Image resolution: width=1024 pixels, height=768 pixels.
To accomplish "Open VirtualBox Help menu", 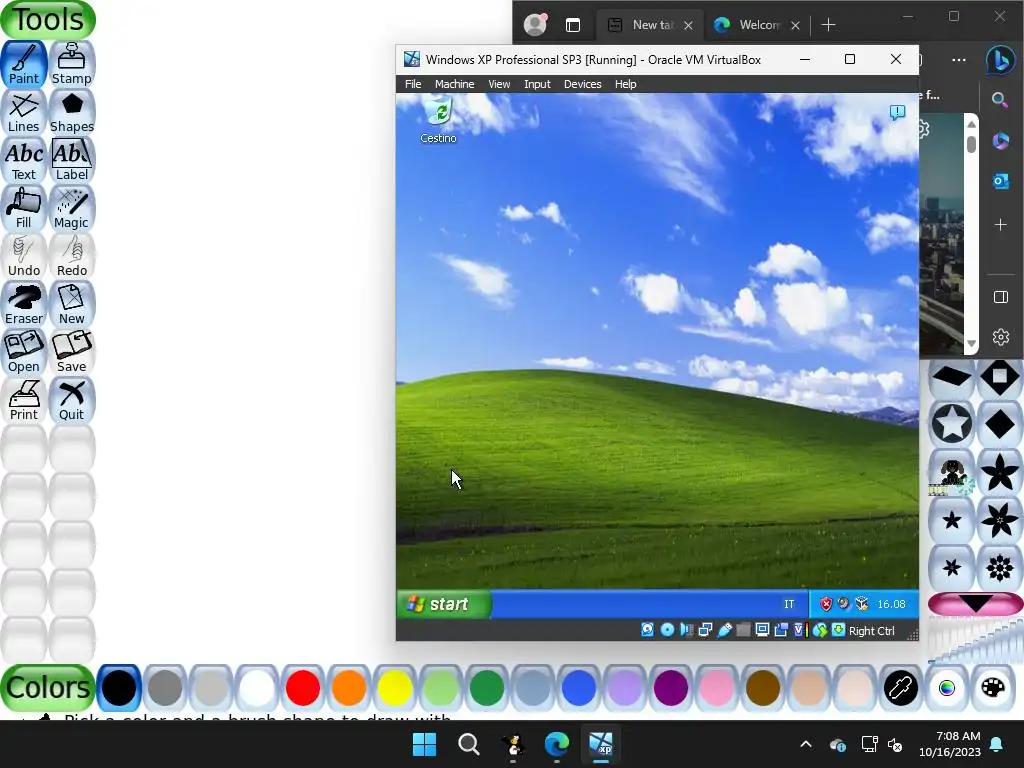I will tap(626, 84).
